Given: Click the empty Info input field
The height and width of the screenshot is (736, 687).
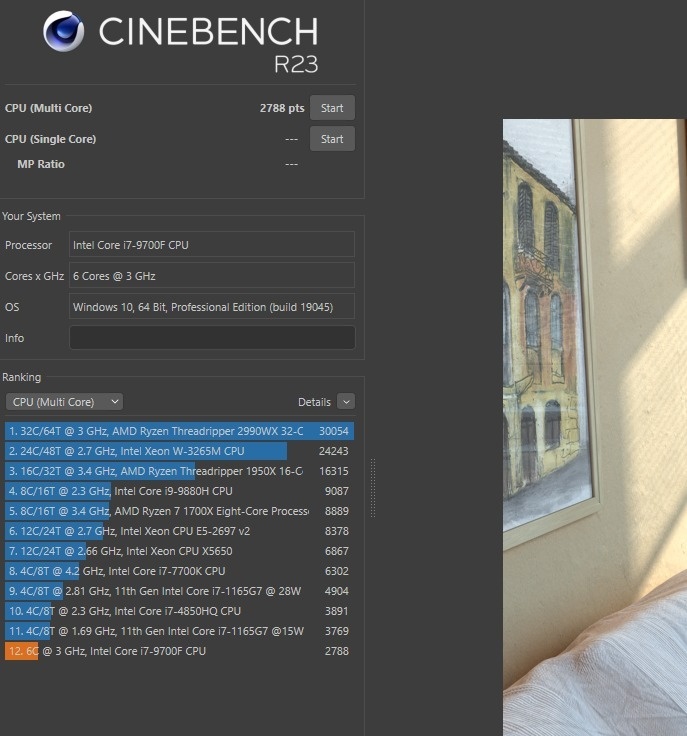Looking at the screenshot, I should coord(212,338).
